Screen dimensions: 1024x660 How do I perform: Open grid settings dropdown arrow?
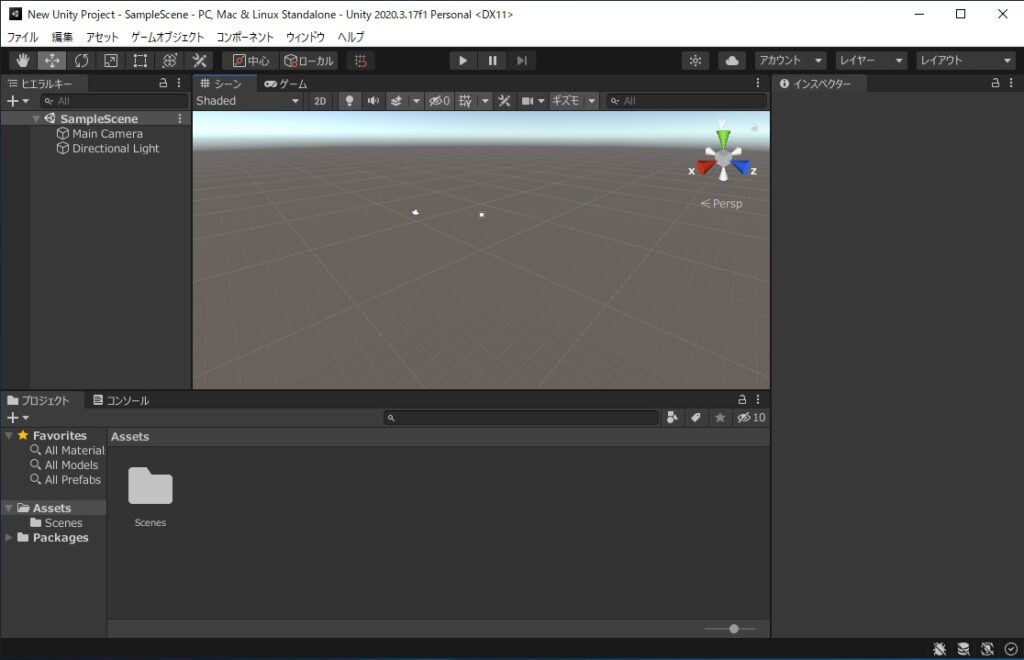tap(485, 101)
